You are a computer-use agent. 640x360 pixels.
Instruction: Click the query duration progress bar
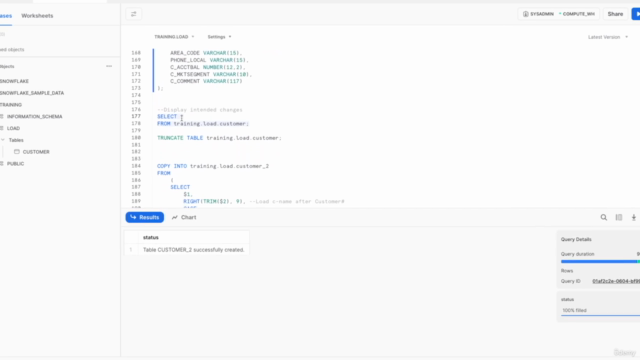[600, 262]
